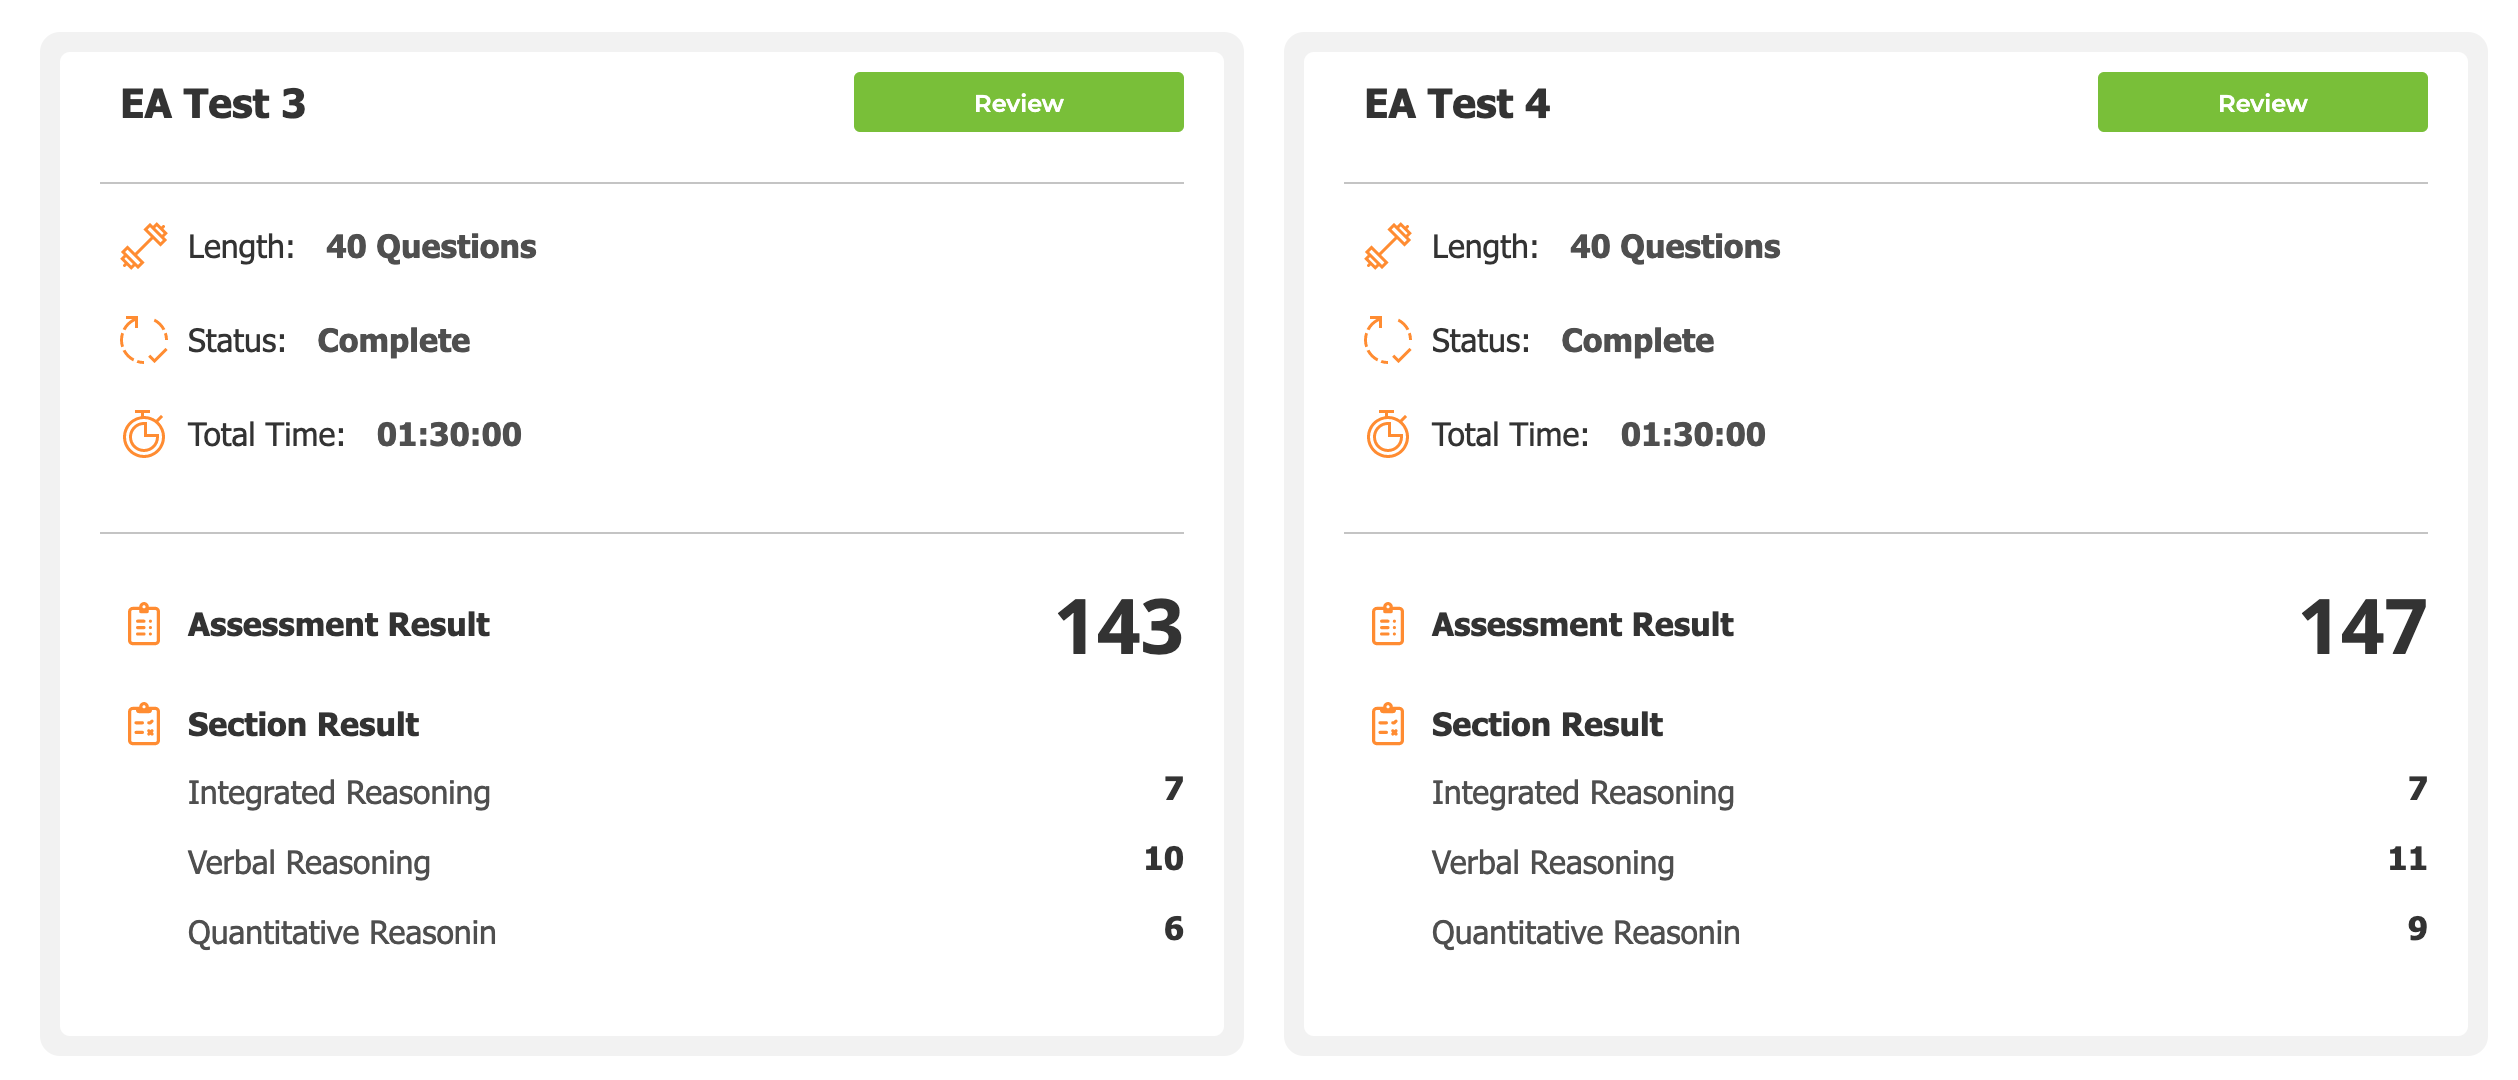This screenshot has width=2518, height=1080.
Task: Click Verbal Reasoning in EA Test 4
Action: point(1552,863)
